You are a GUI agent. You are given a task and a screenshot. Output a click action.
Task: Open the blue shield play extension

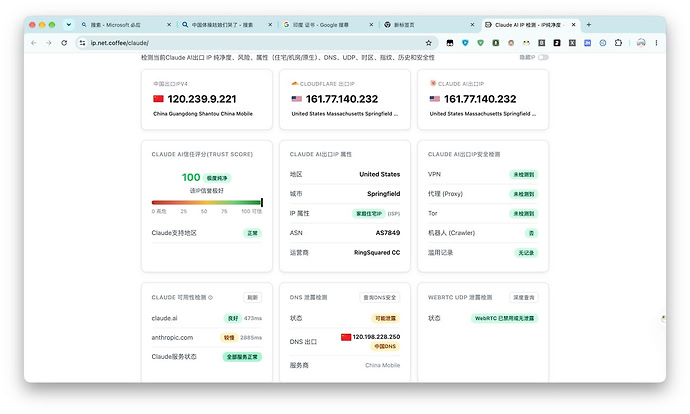pos(465,43)
